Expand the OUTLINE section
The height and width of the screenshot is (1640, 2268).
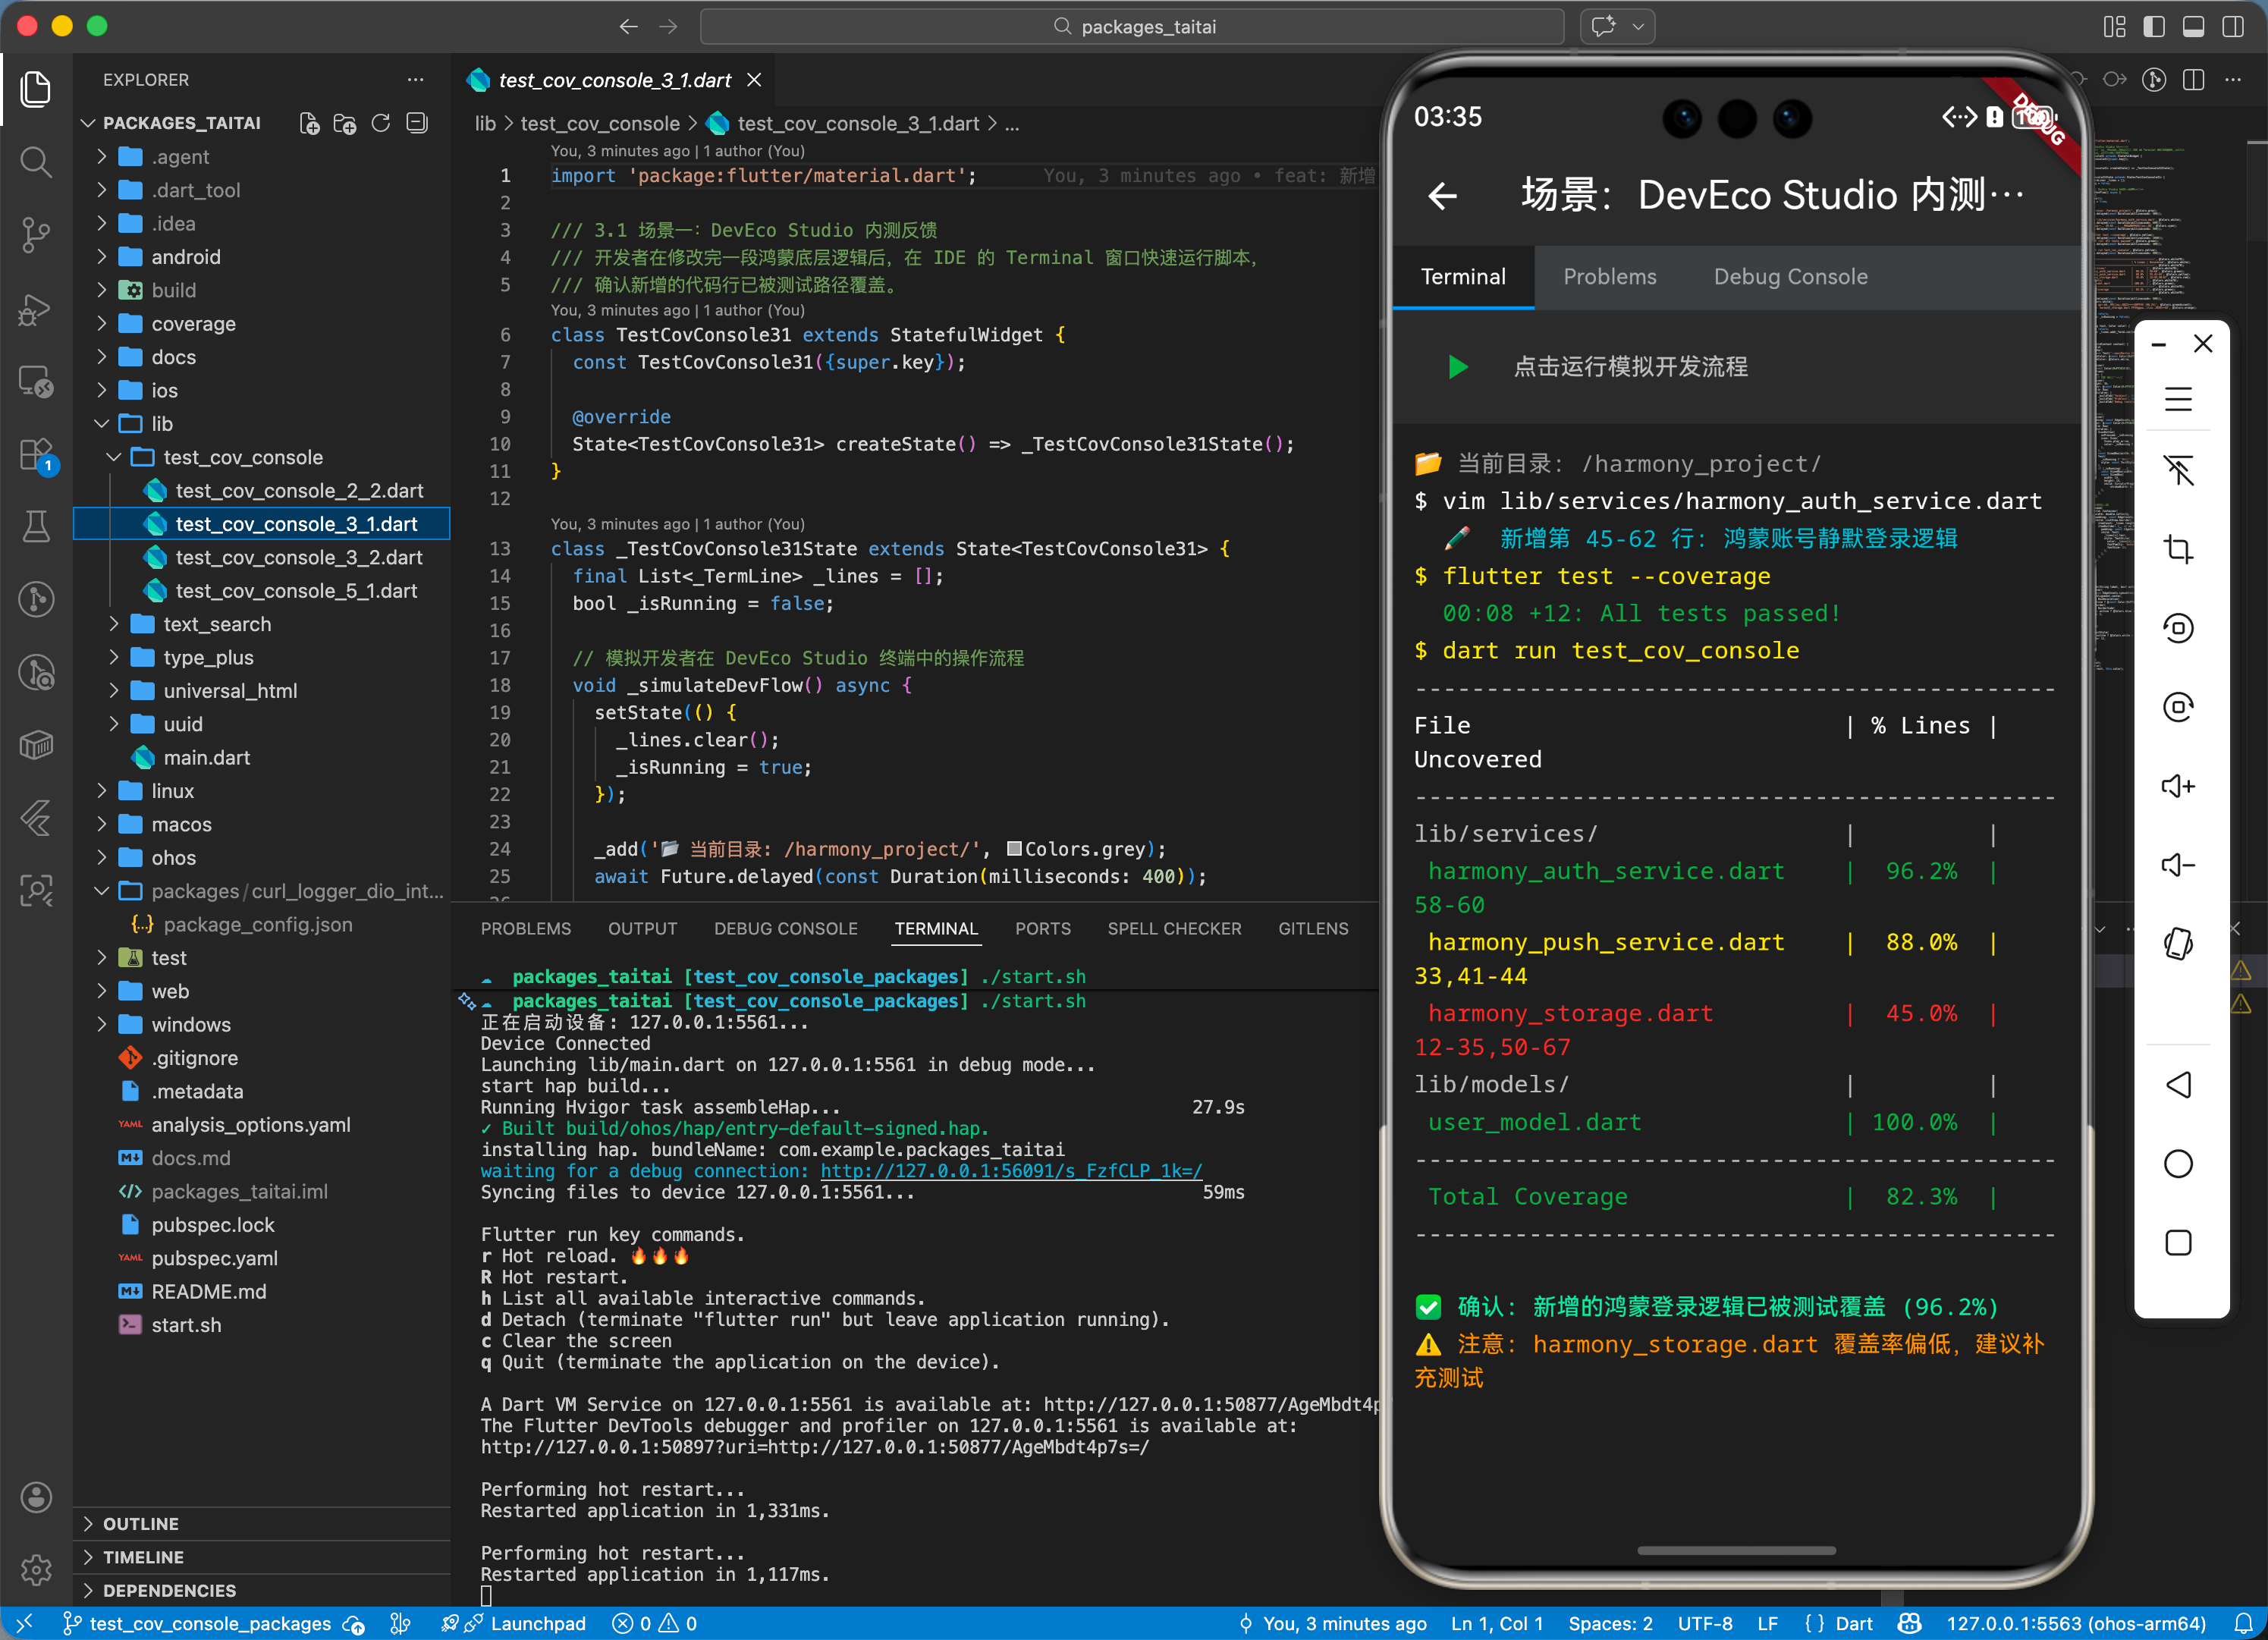pyautogui.click(x=141, y=1523)
